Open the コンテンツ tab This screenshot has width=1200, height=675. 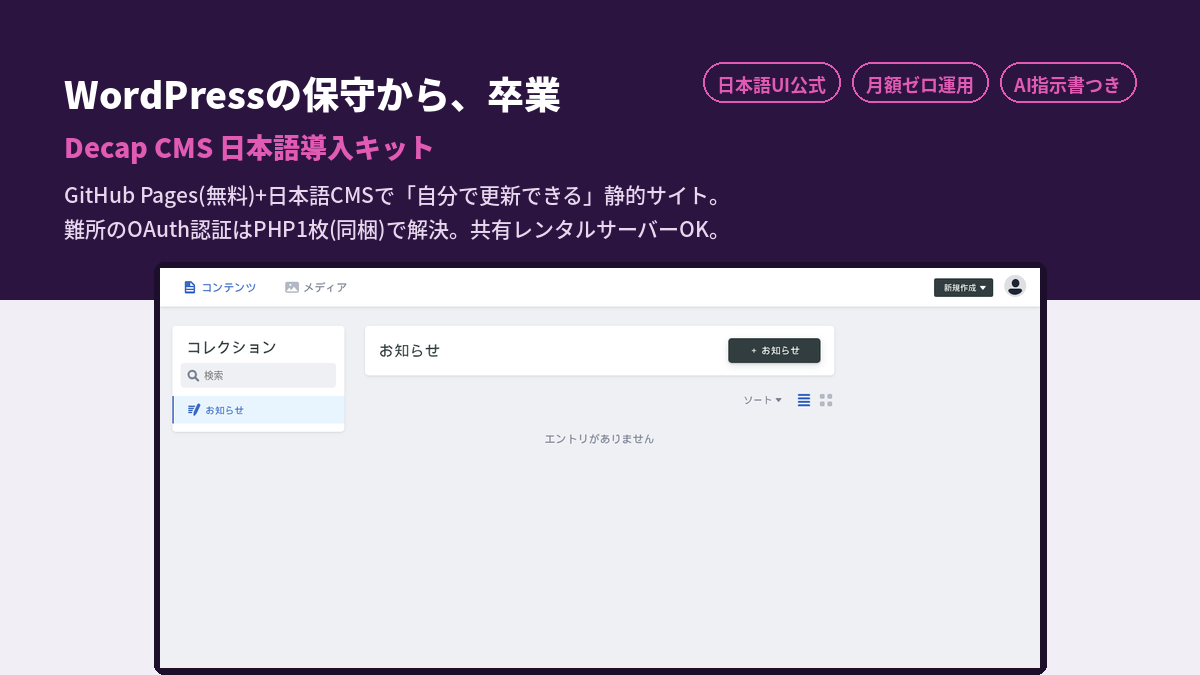tap(220, 287)
